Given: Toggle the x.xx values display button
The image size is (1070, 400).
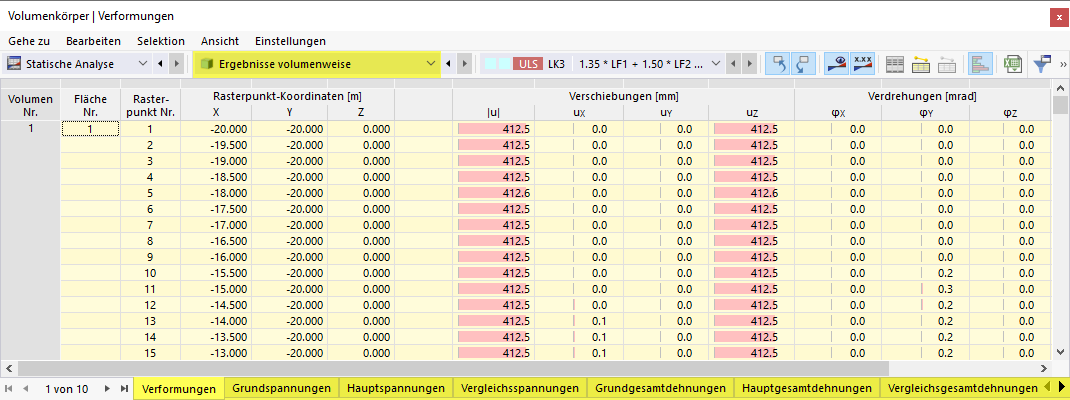Looking at the screenshot, I should (863, 64).
